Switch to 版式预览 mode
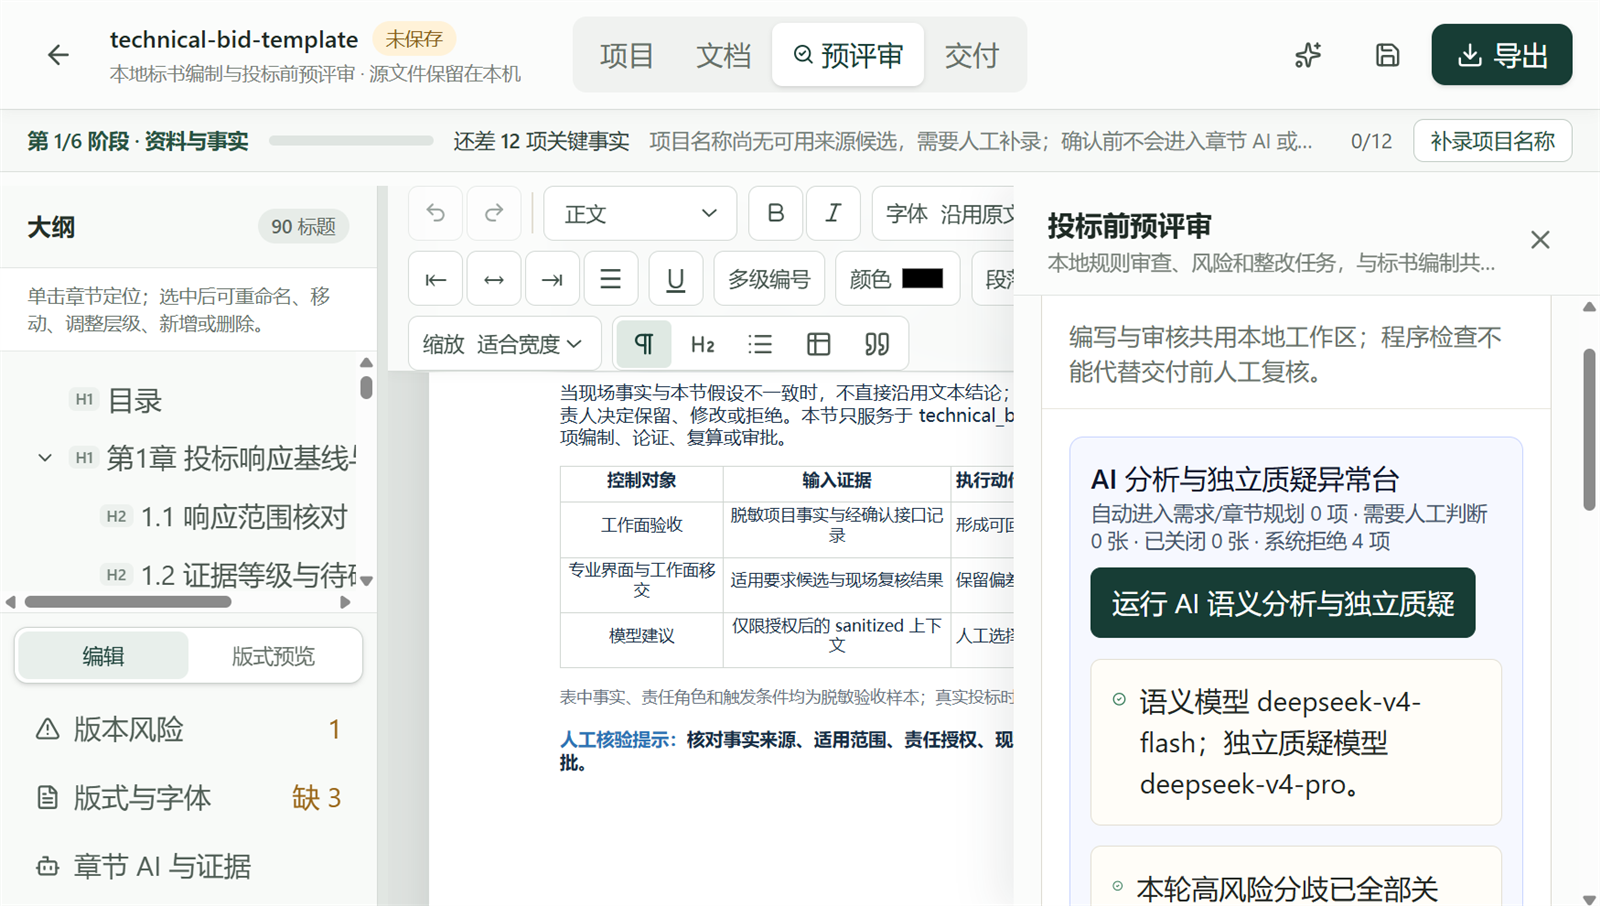The image size is (1600, 906). (x=273, y=656)
